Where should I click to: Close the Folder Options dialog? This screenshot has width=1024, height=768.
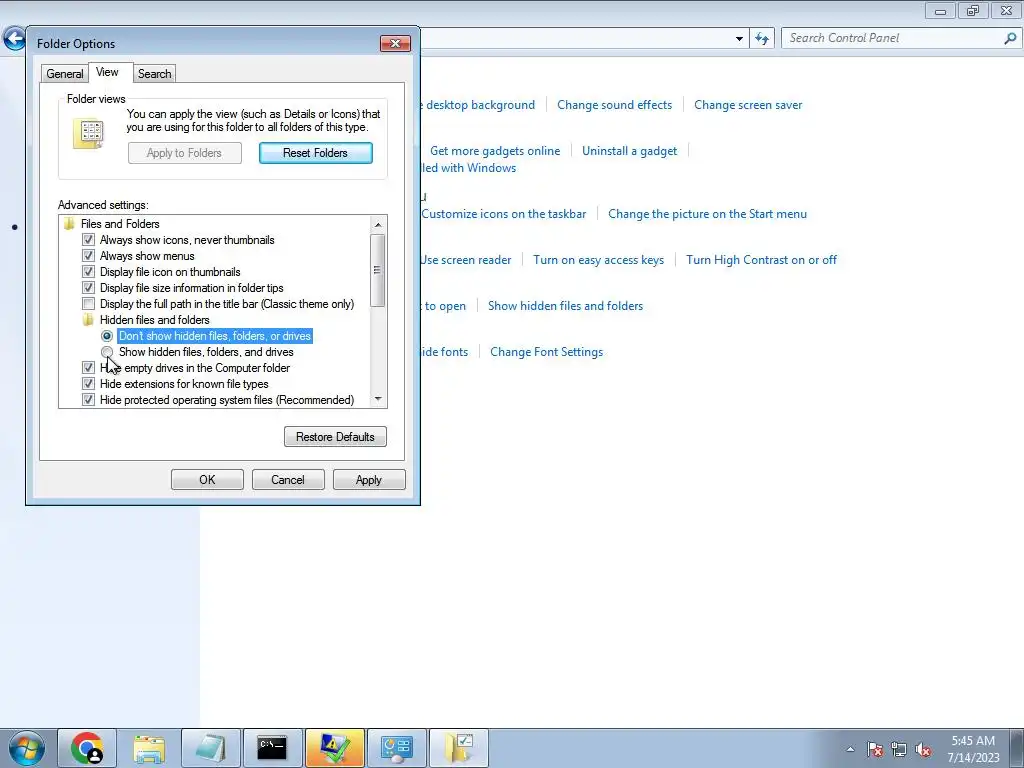tap(395, 44)
